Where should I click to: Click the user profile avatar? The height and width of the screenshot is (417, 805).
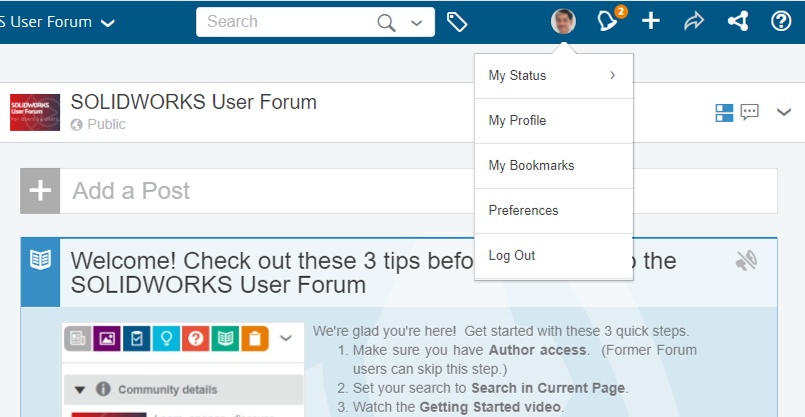click(x=564, y=21)
